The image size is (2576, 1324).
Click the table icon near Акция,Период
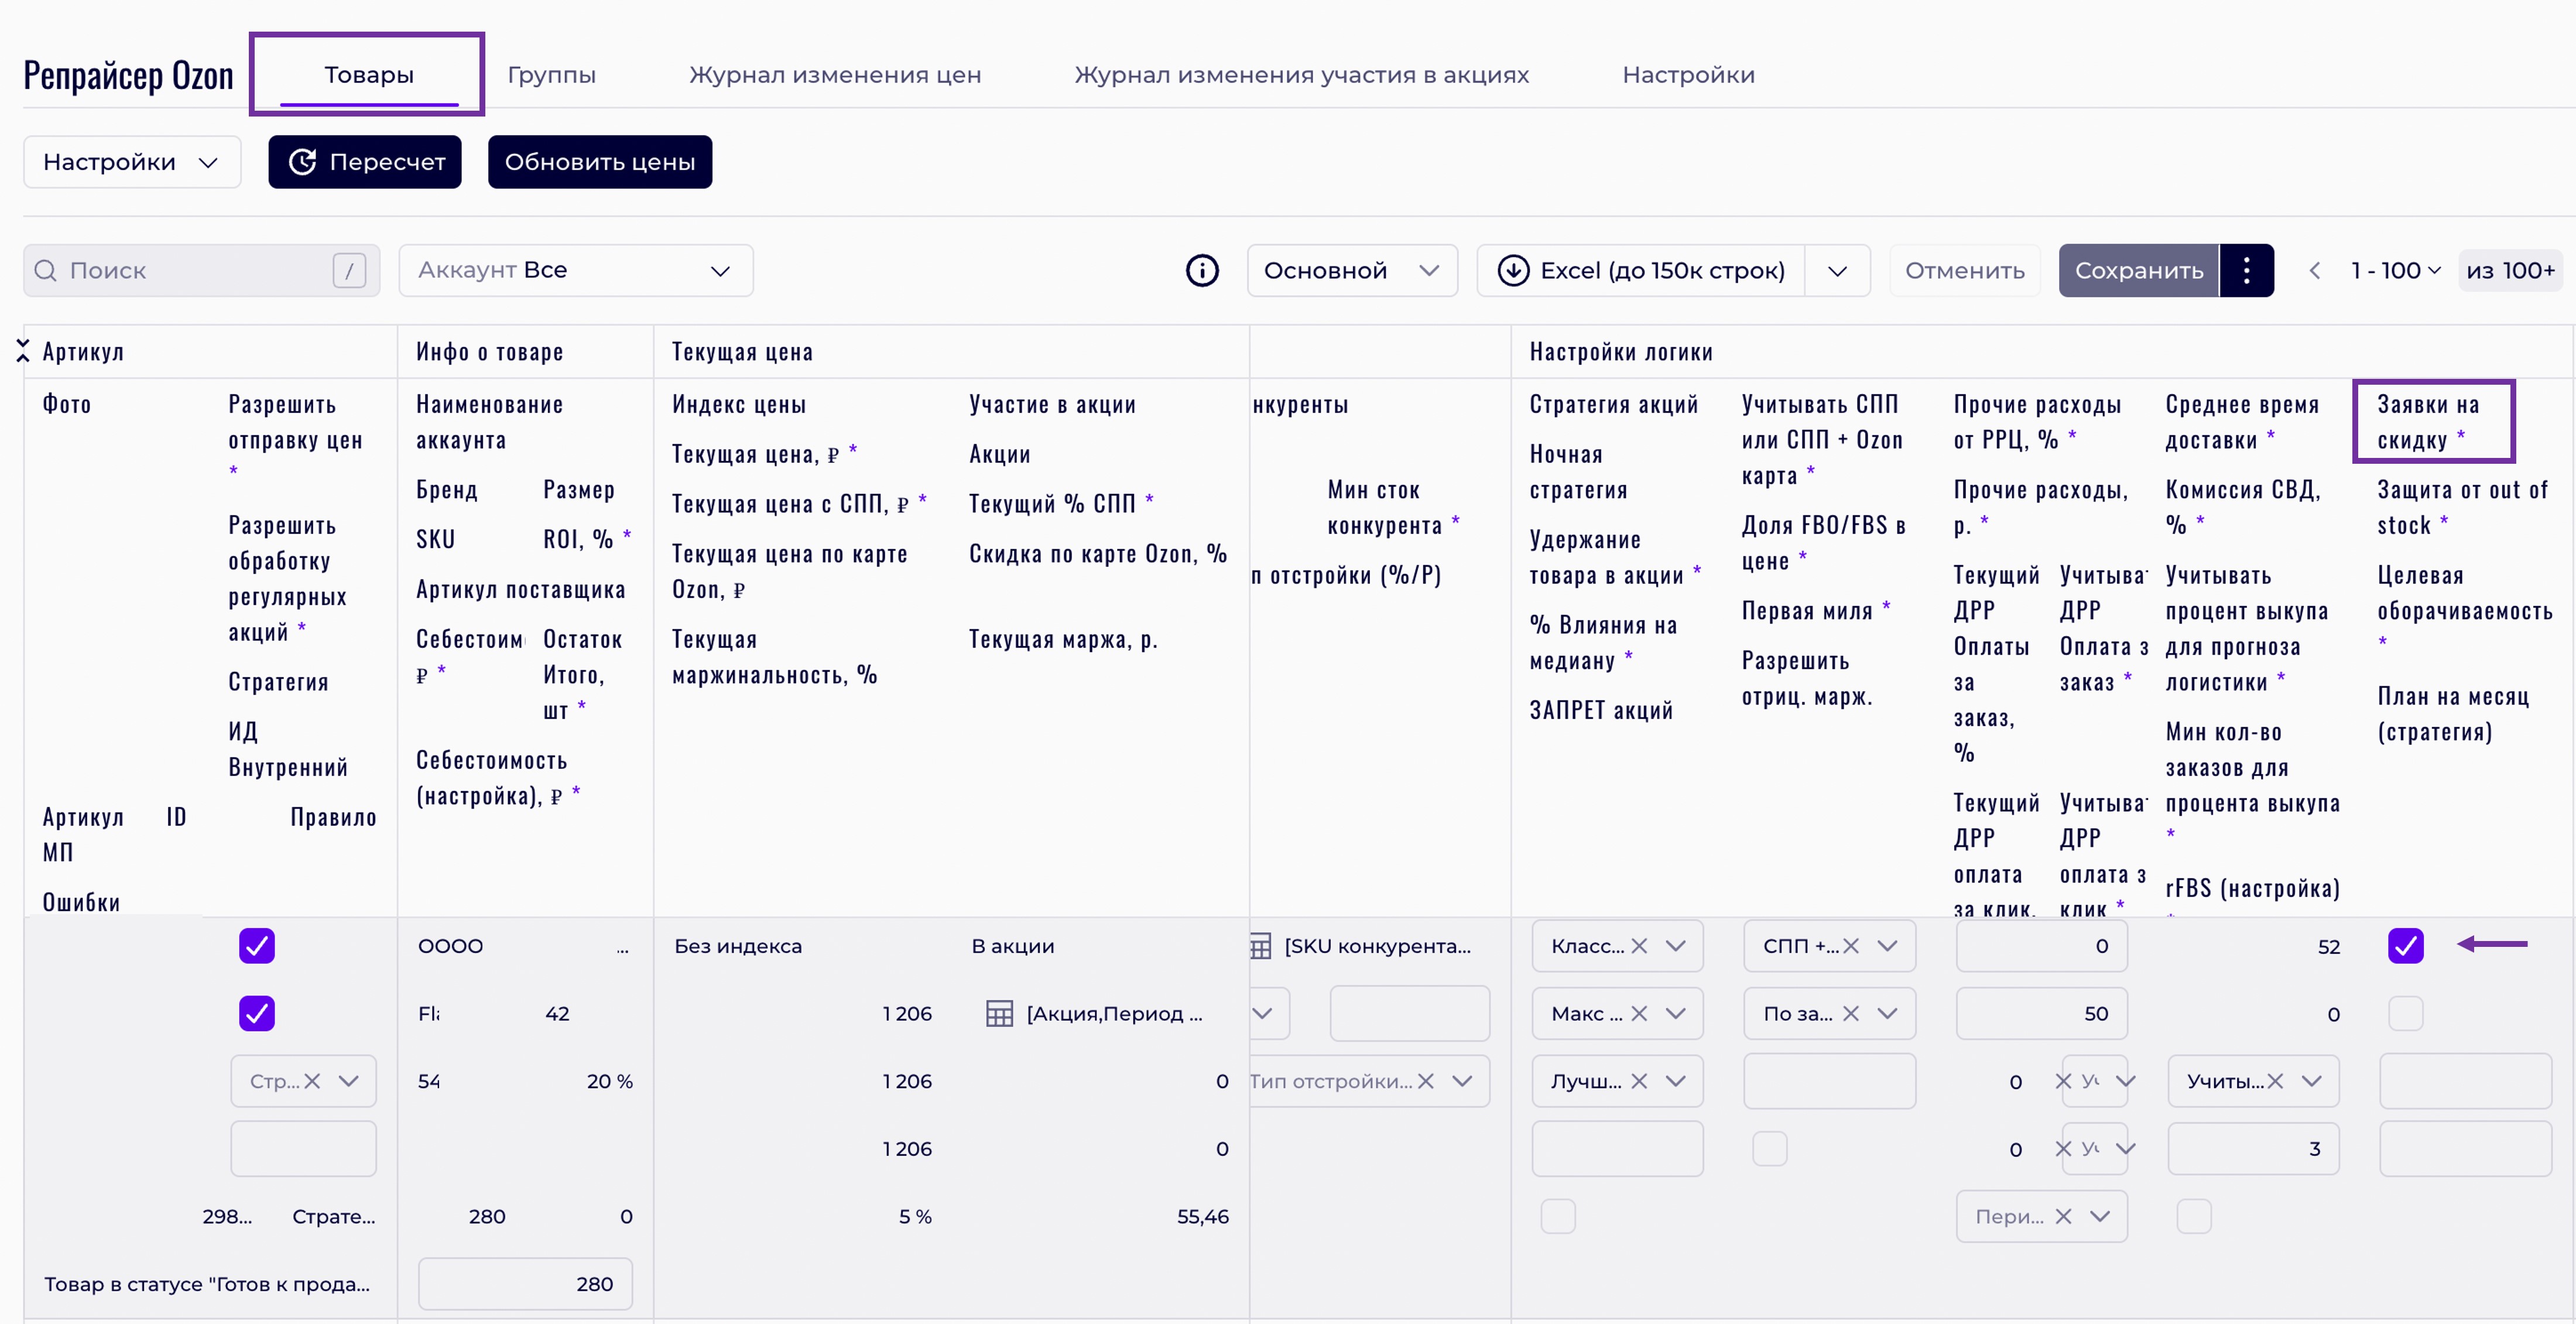click(999, 1013)
